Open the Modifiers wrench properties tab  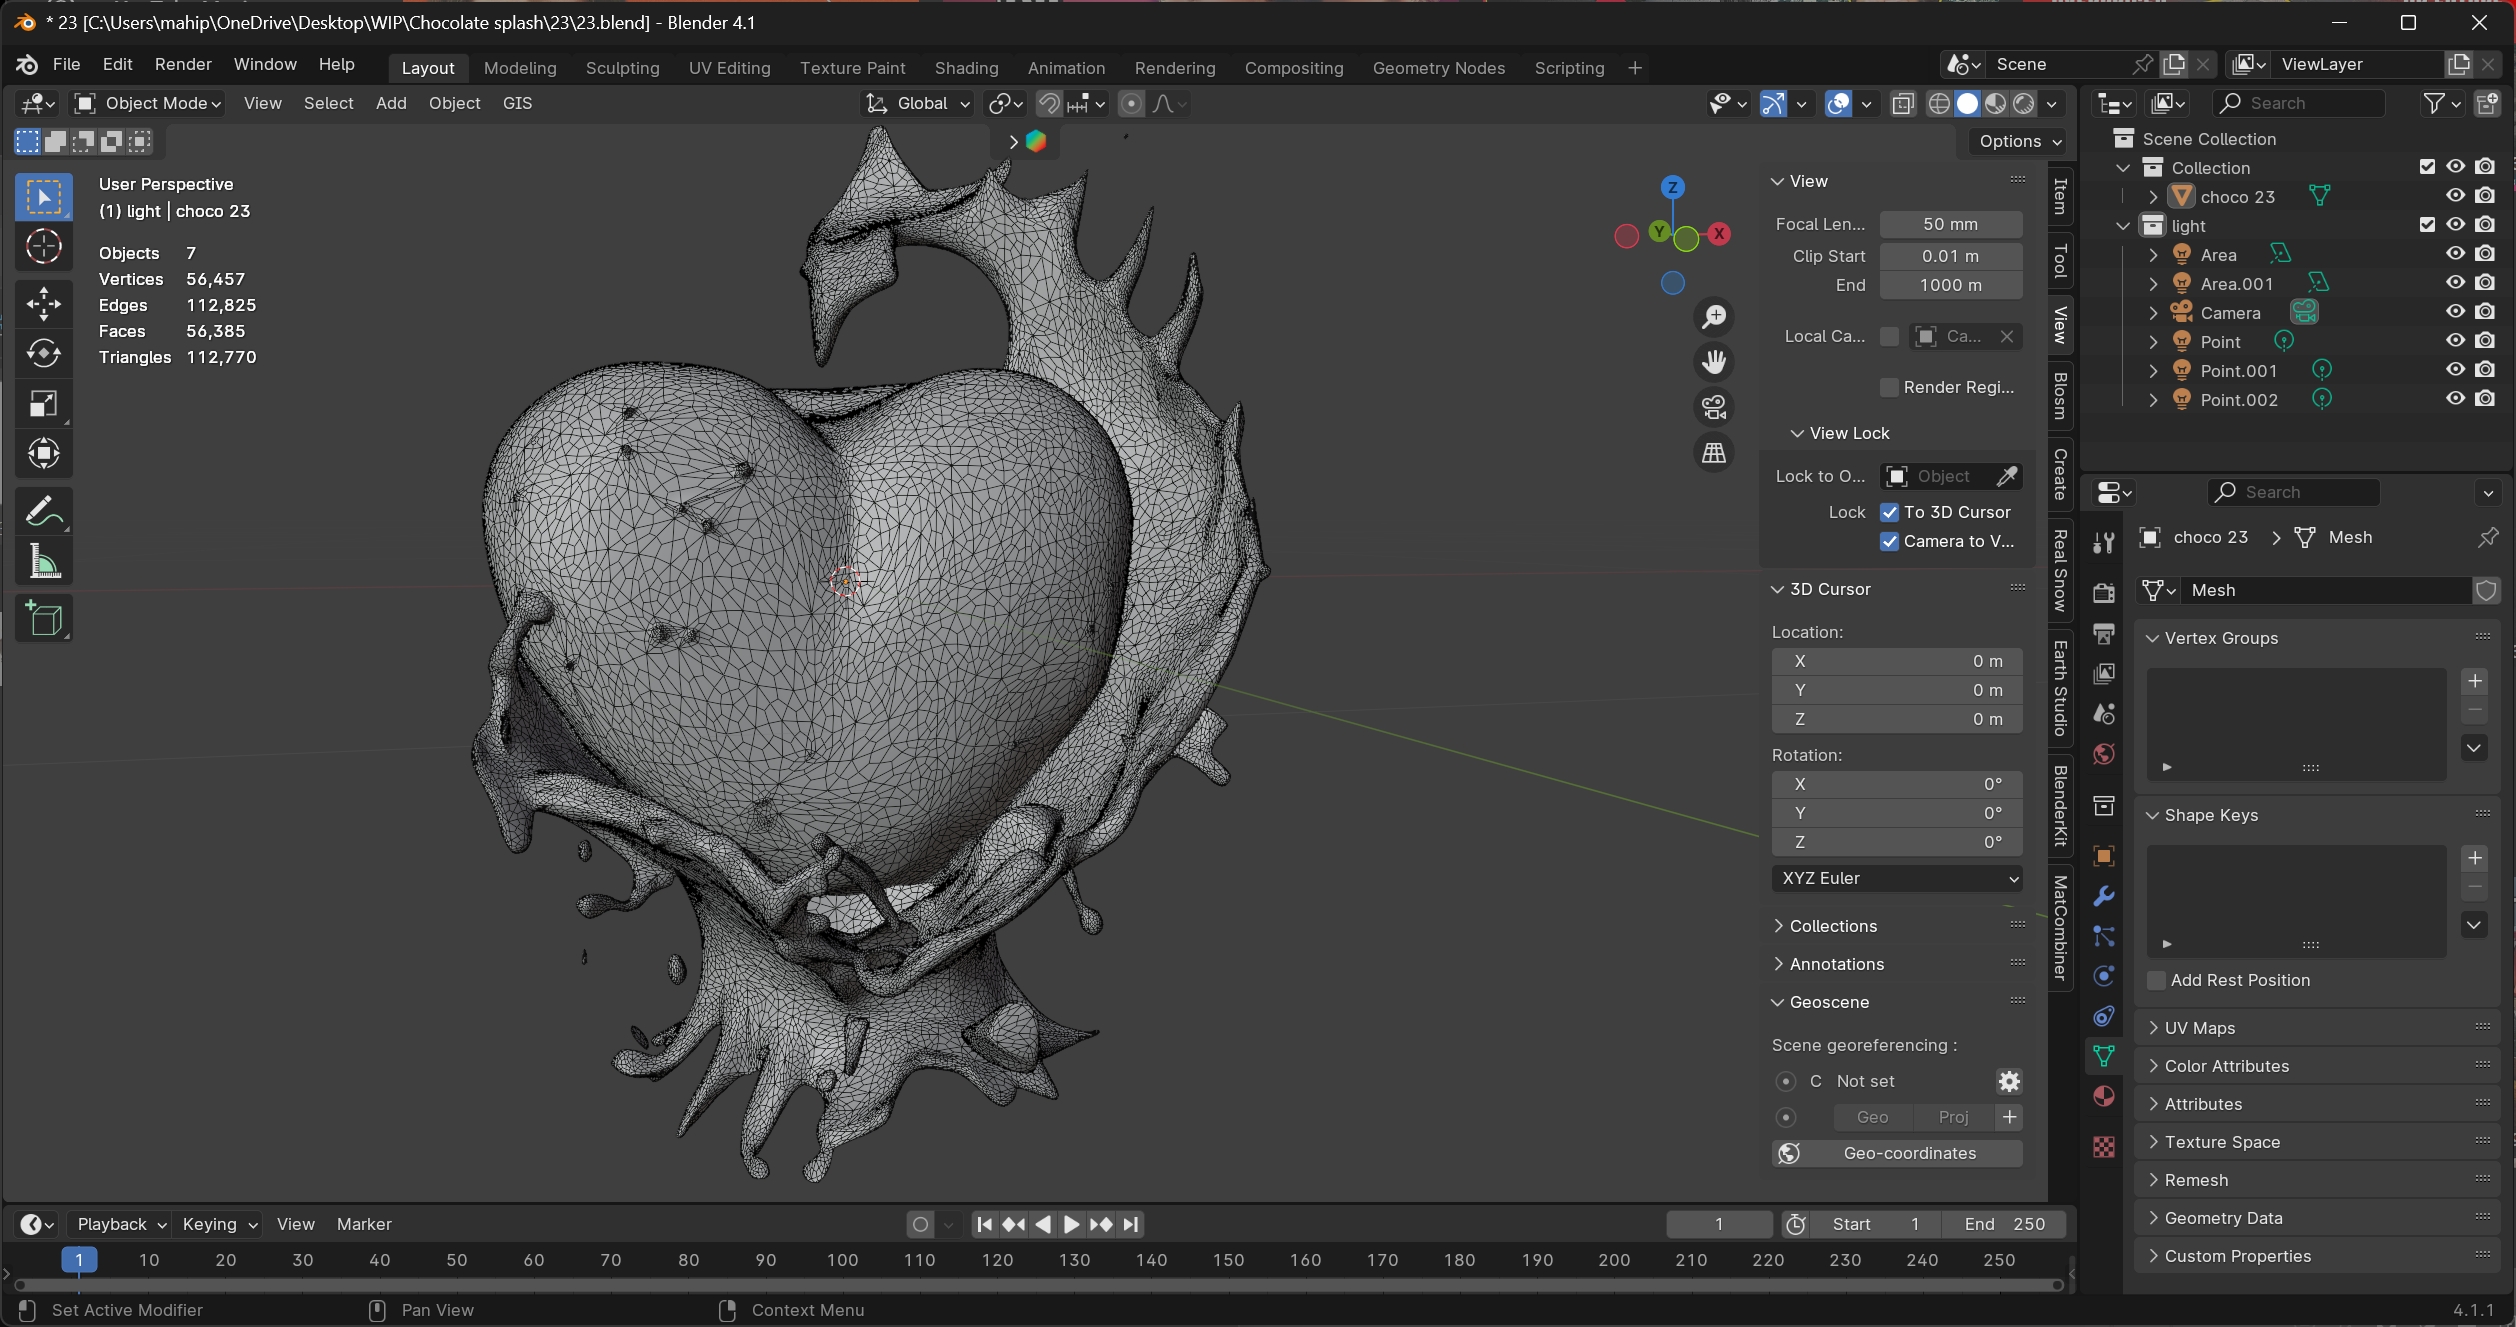tap(2104, 896)
